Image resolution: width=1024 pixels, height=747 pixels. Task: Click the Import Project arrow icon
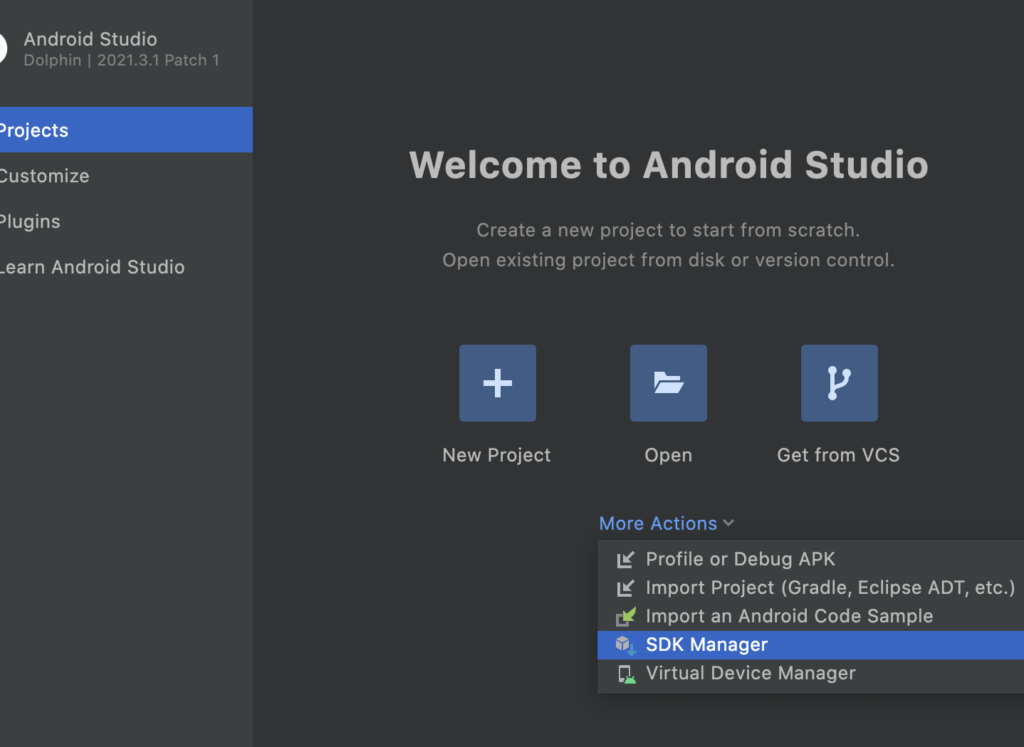625,588
